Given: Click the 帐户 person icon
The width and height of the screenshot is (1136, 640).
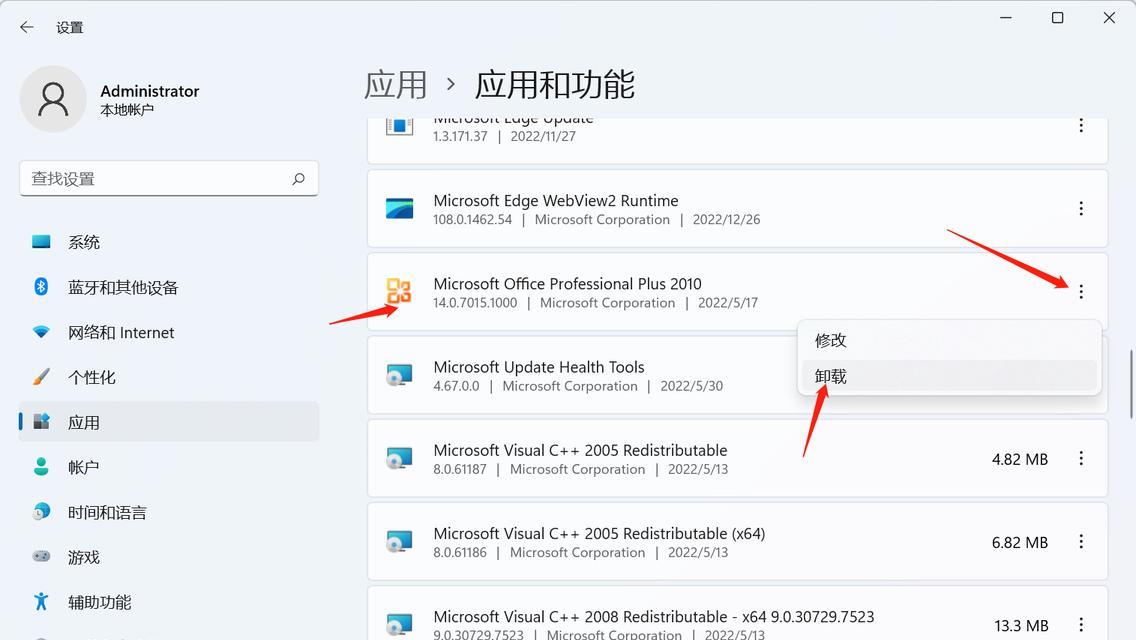Looking at the screenshot, I should pos(41,467).
